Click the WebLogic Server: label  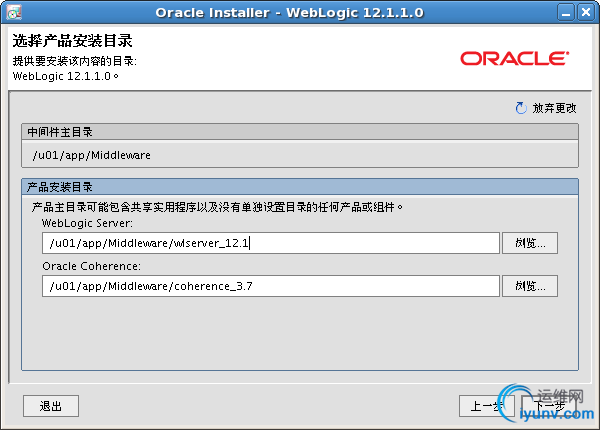coord(87,223)
